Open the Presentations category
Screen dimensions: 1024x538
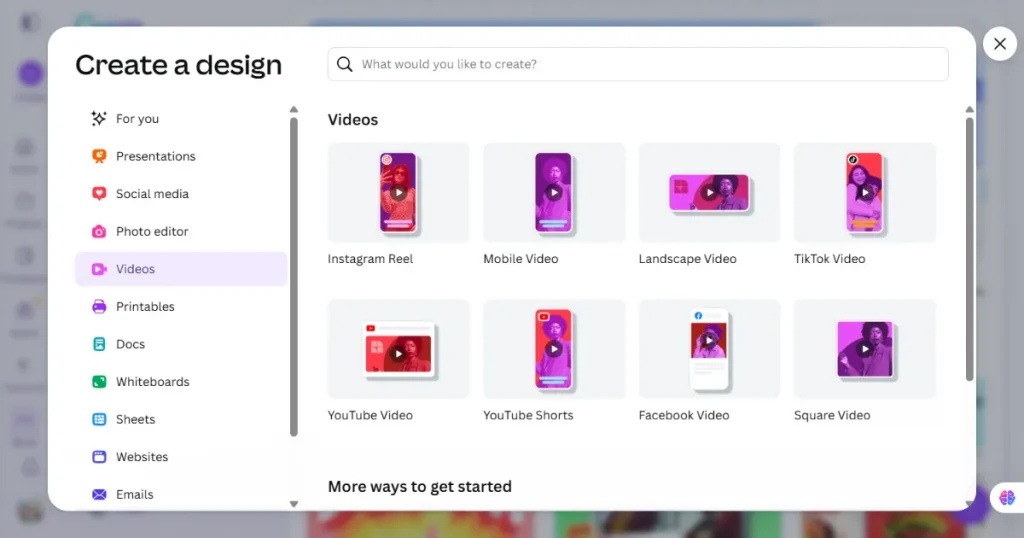[x=181, y=156]
